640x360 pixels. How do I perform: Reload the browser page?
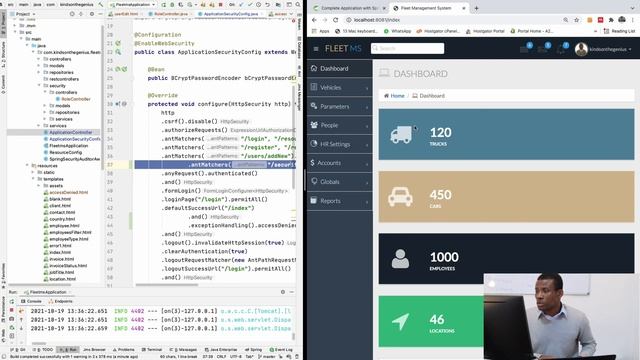point(336,20)
